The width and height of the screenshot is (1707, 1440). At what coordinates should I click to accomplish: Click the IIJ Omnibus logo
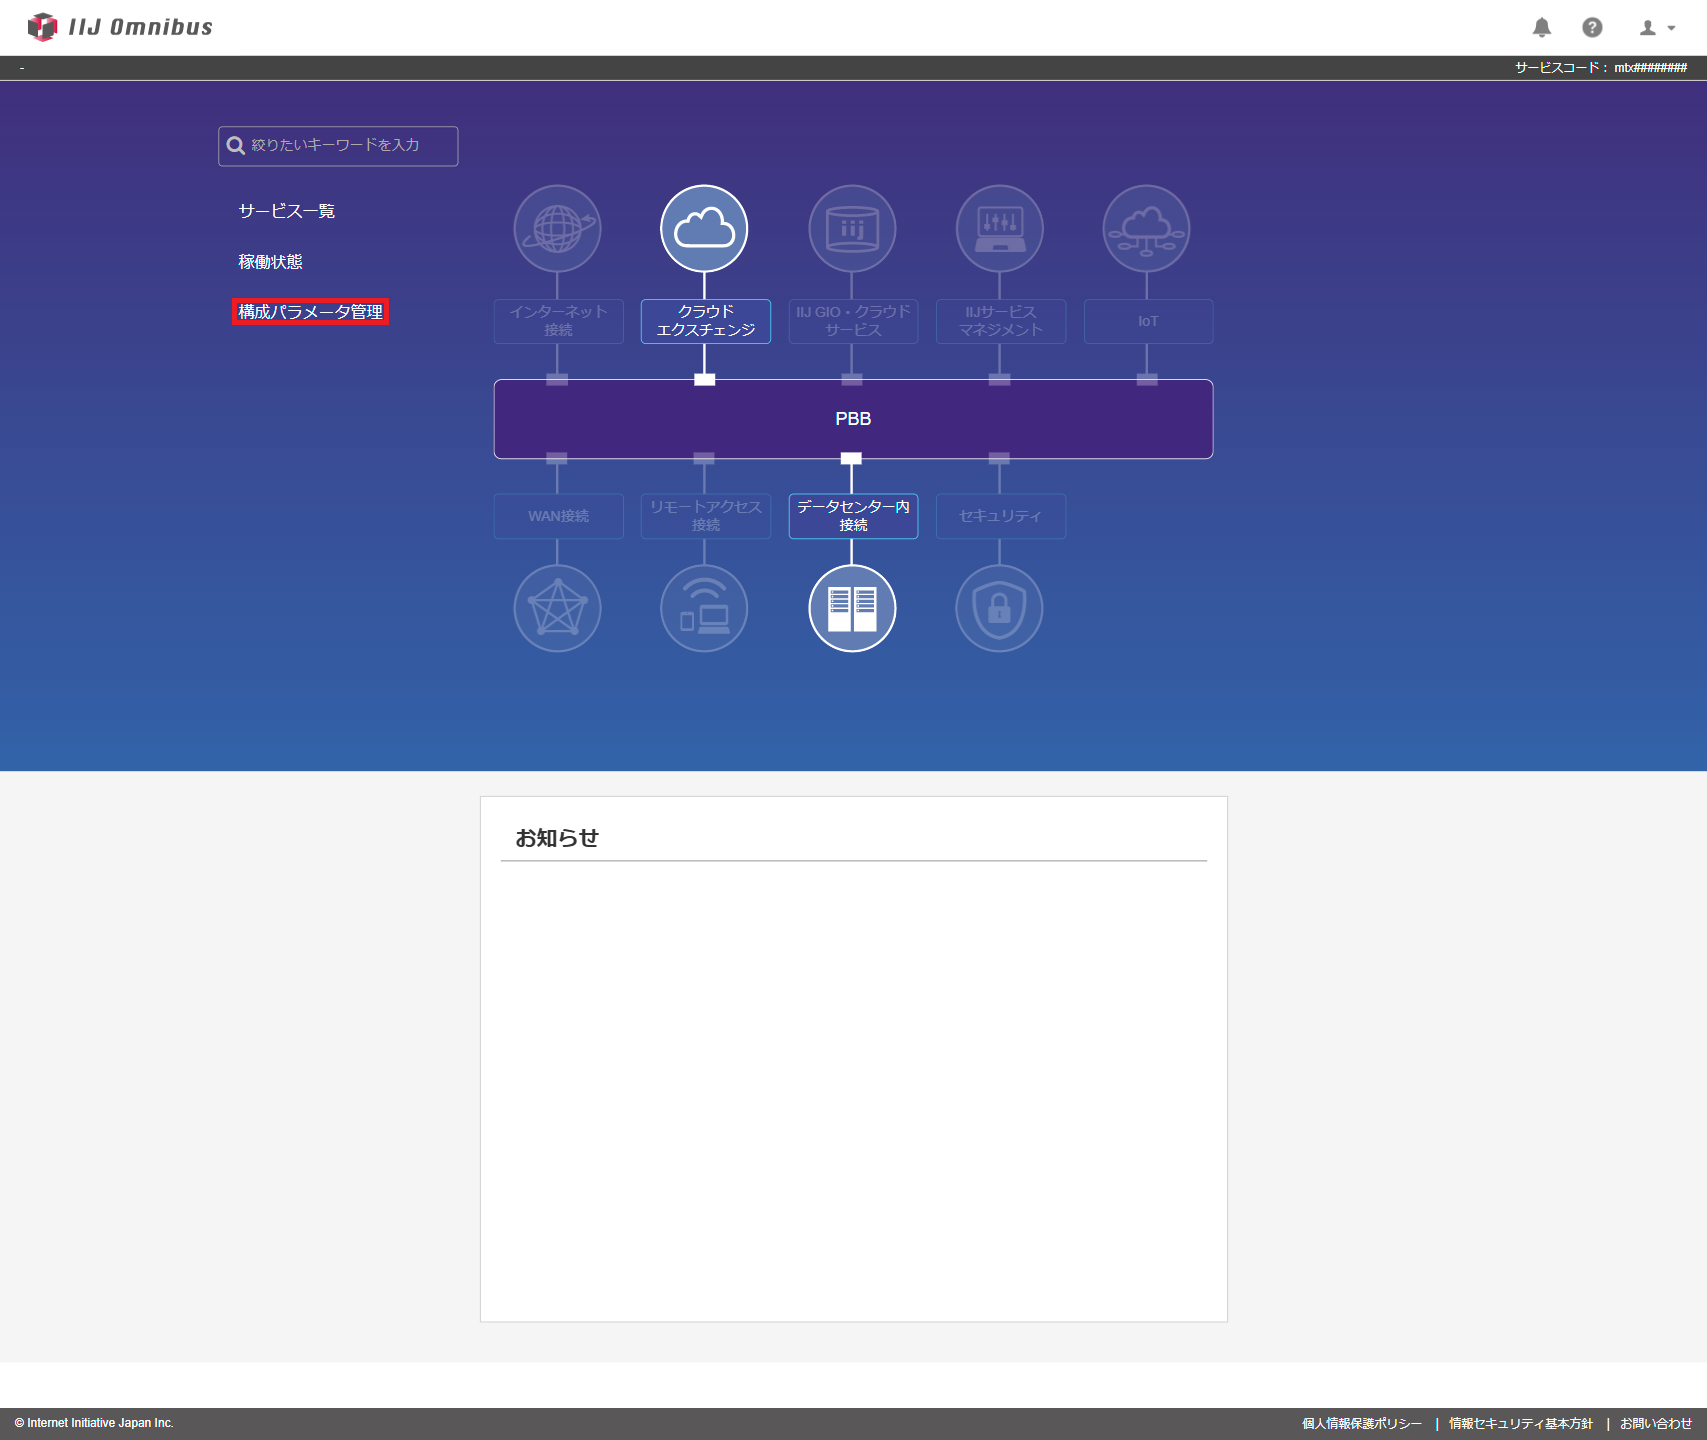(x=121, y=27)
